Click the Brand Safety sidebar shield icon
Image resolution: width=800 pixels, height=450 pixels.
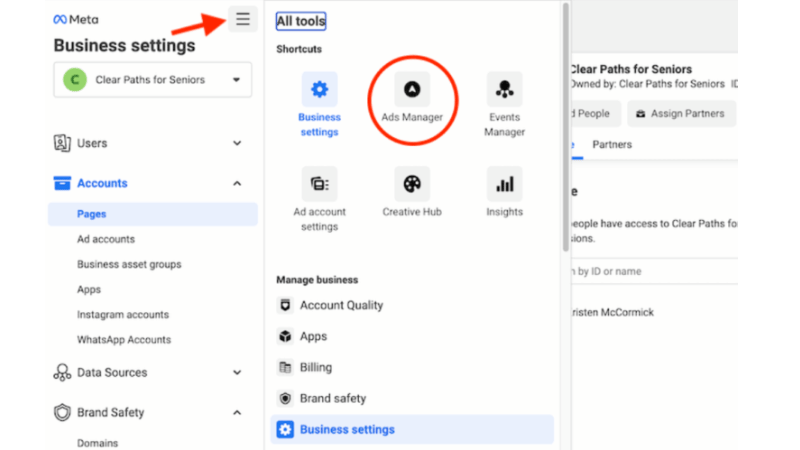[x=62, y=412]
